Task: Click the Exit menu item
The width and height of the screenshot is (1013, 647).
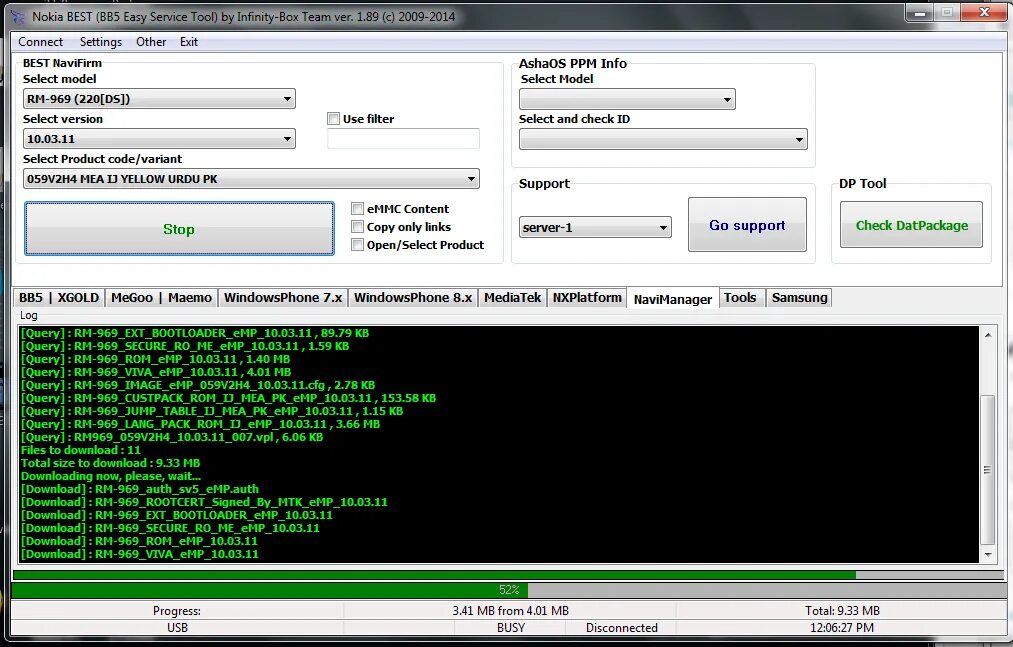Action: coord(189,42)
